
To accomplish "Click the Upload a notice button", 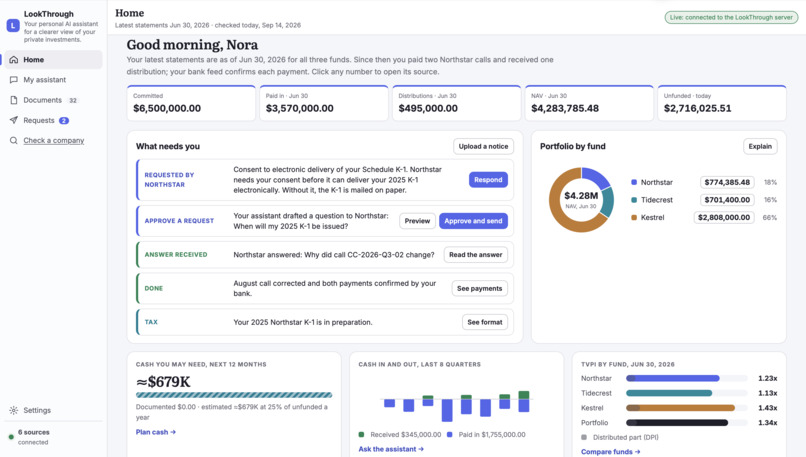I will coord(483,147).
